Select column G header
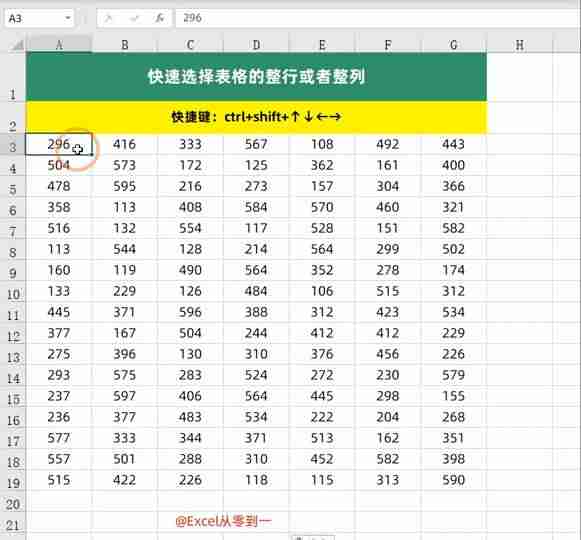581x540 pixels. 454,45
